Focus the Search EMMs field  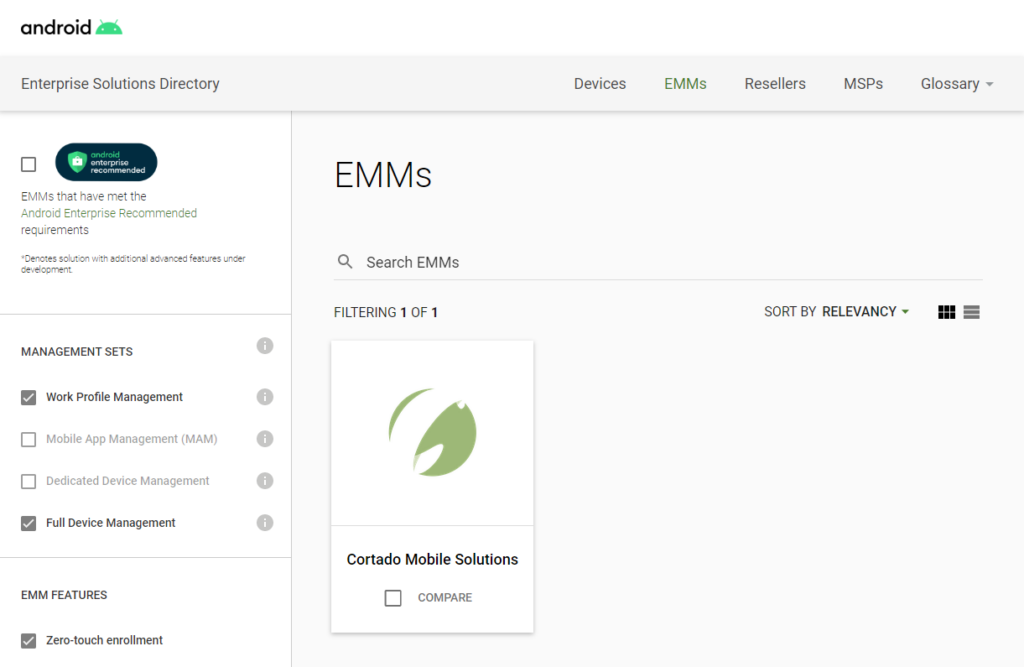[658, 262]
